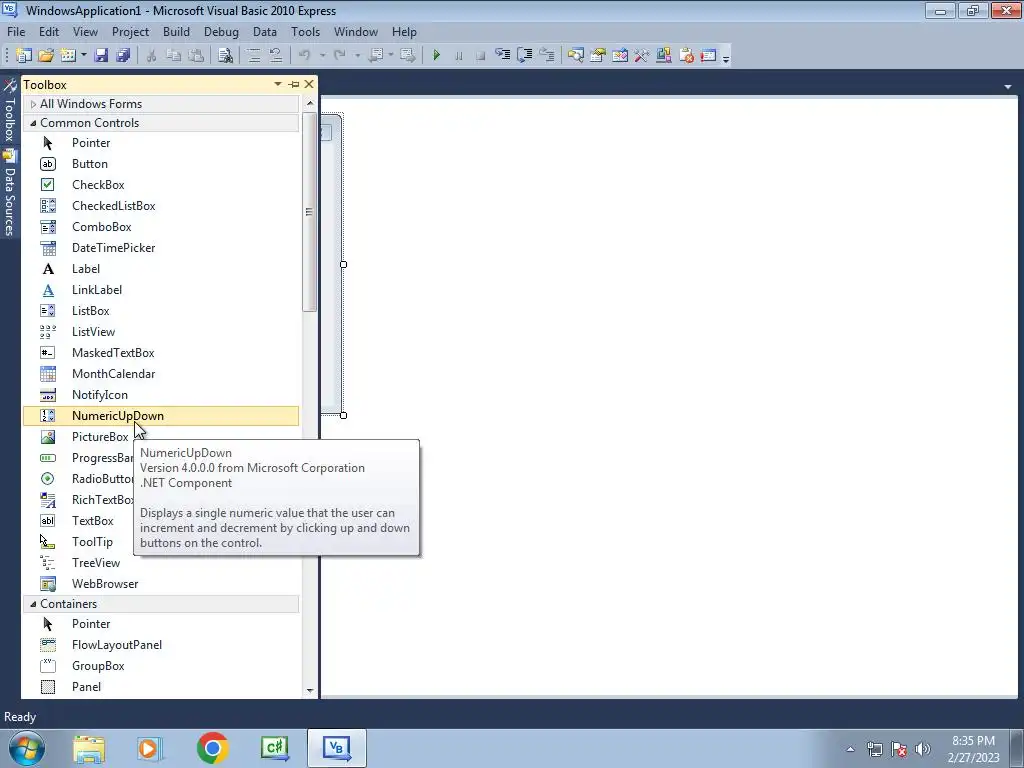Select the Button control in Toolbox

click(161, 164)
